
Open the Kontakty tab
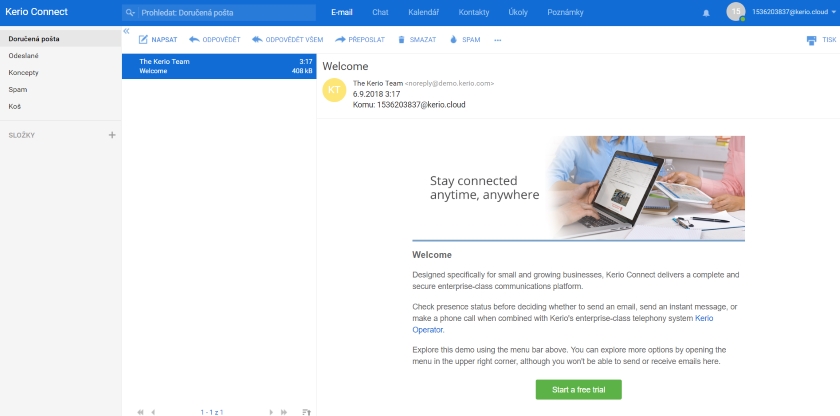tap(474, 12)
